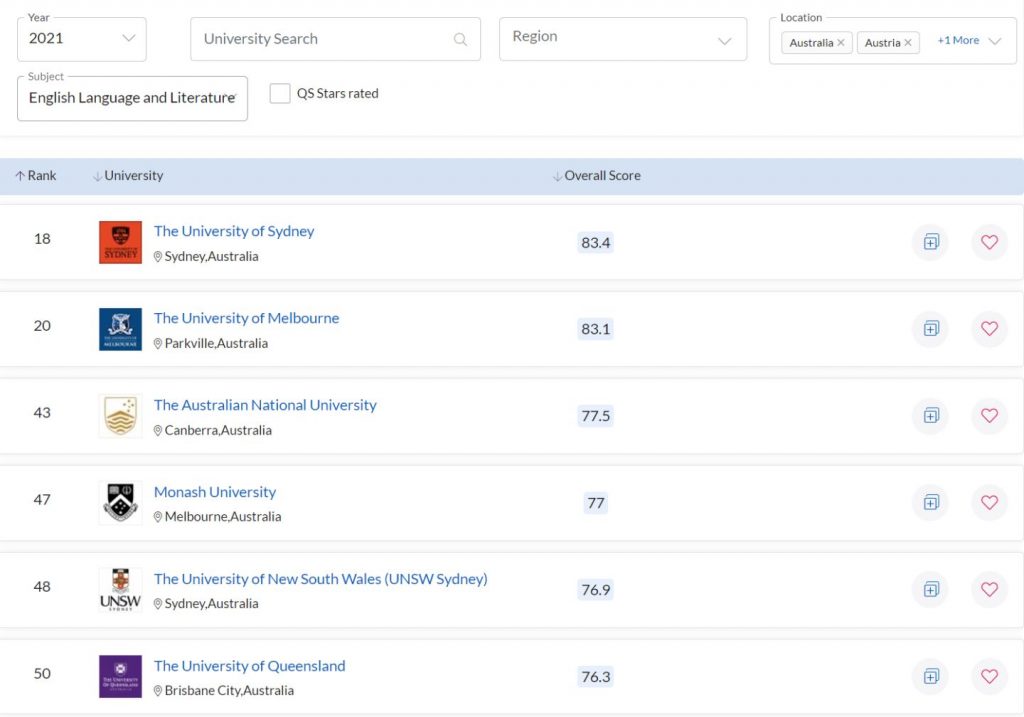Click the University of Melbourne logo
This screenshot has height=717, width=1024.
[120, 329]
